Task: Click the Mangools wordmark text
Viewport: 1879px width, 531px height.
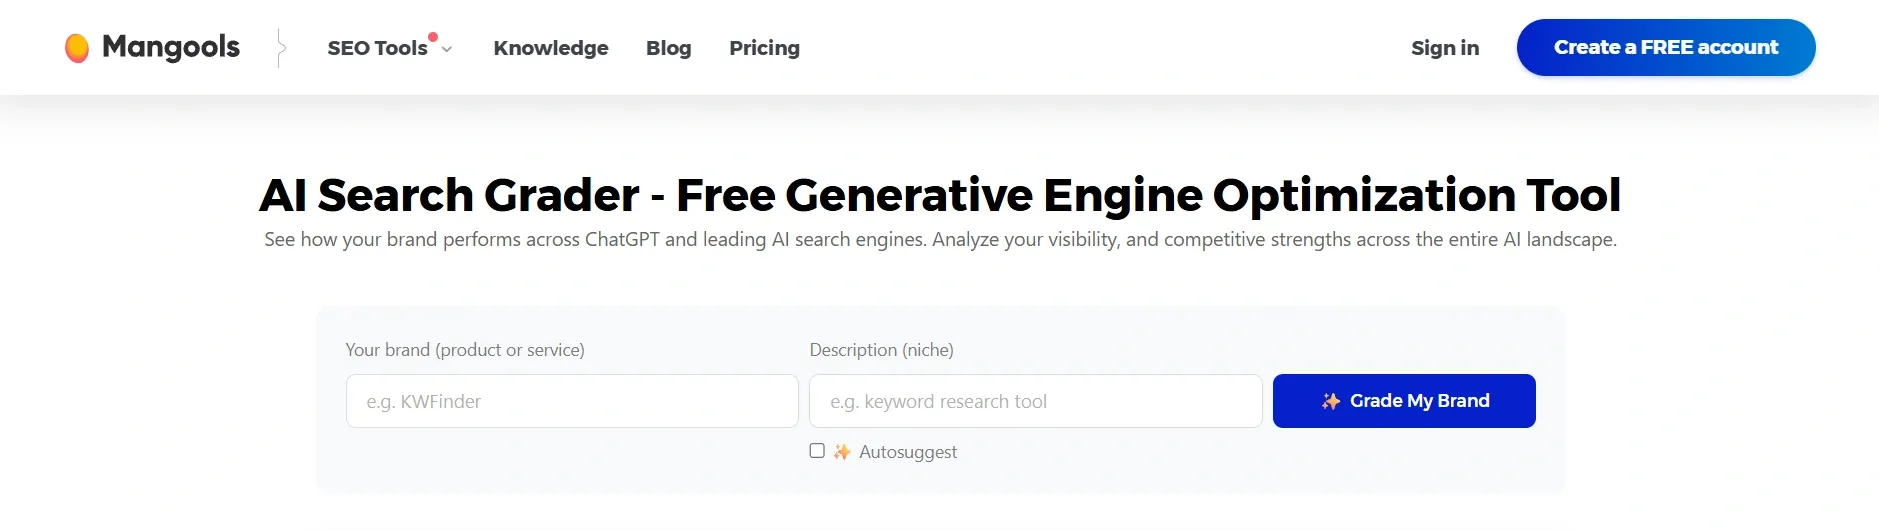Action: click(x=171, y=47)
